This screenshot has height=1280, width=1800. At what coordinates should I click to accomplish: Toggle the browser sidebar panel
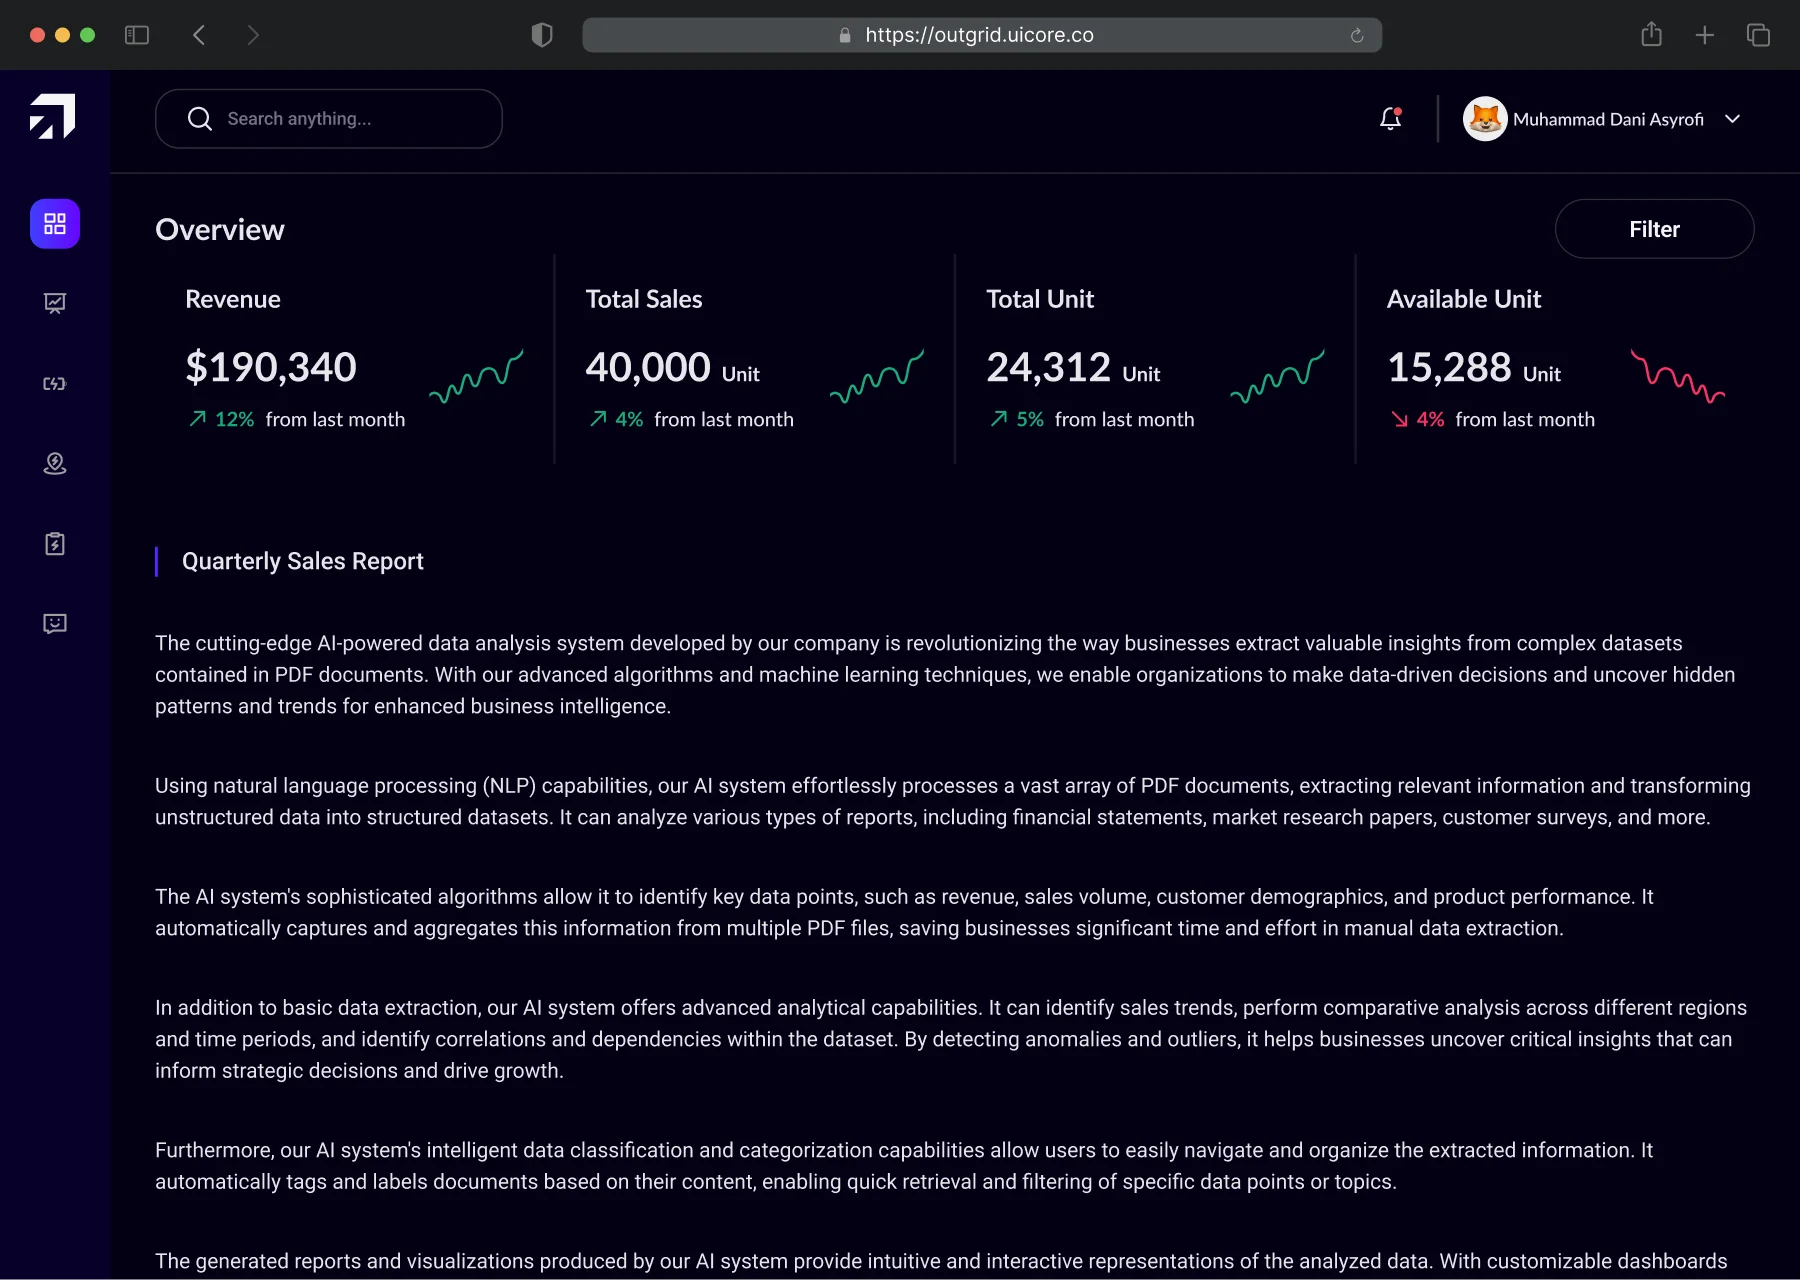tap(137, 35)
